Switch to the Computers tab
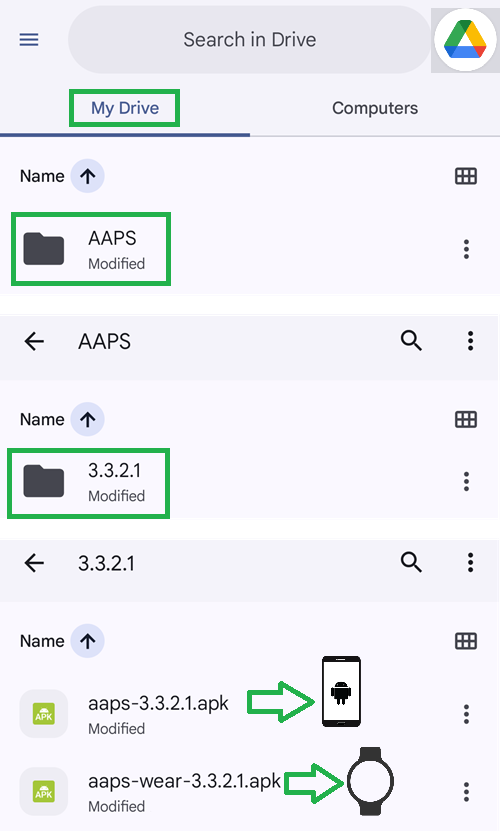The height and width of the screenshot is (831, 500). [375, 108]
